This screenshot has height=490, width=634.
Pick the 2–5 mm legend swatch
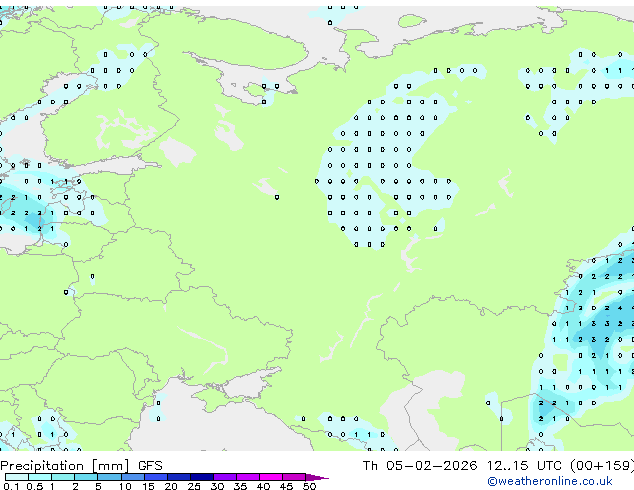tap(86, 477)
